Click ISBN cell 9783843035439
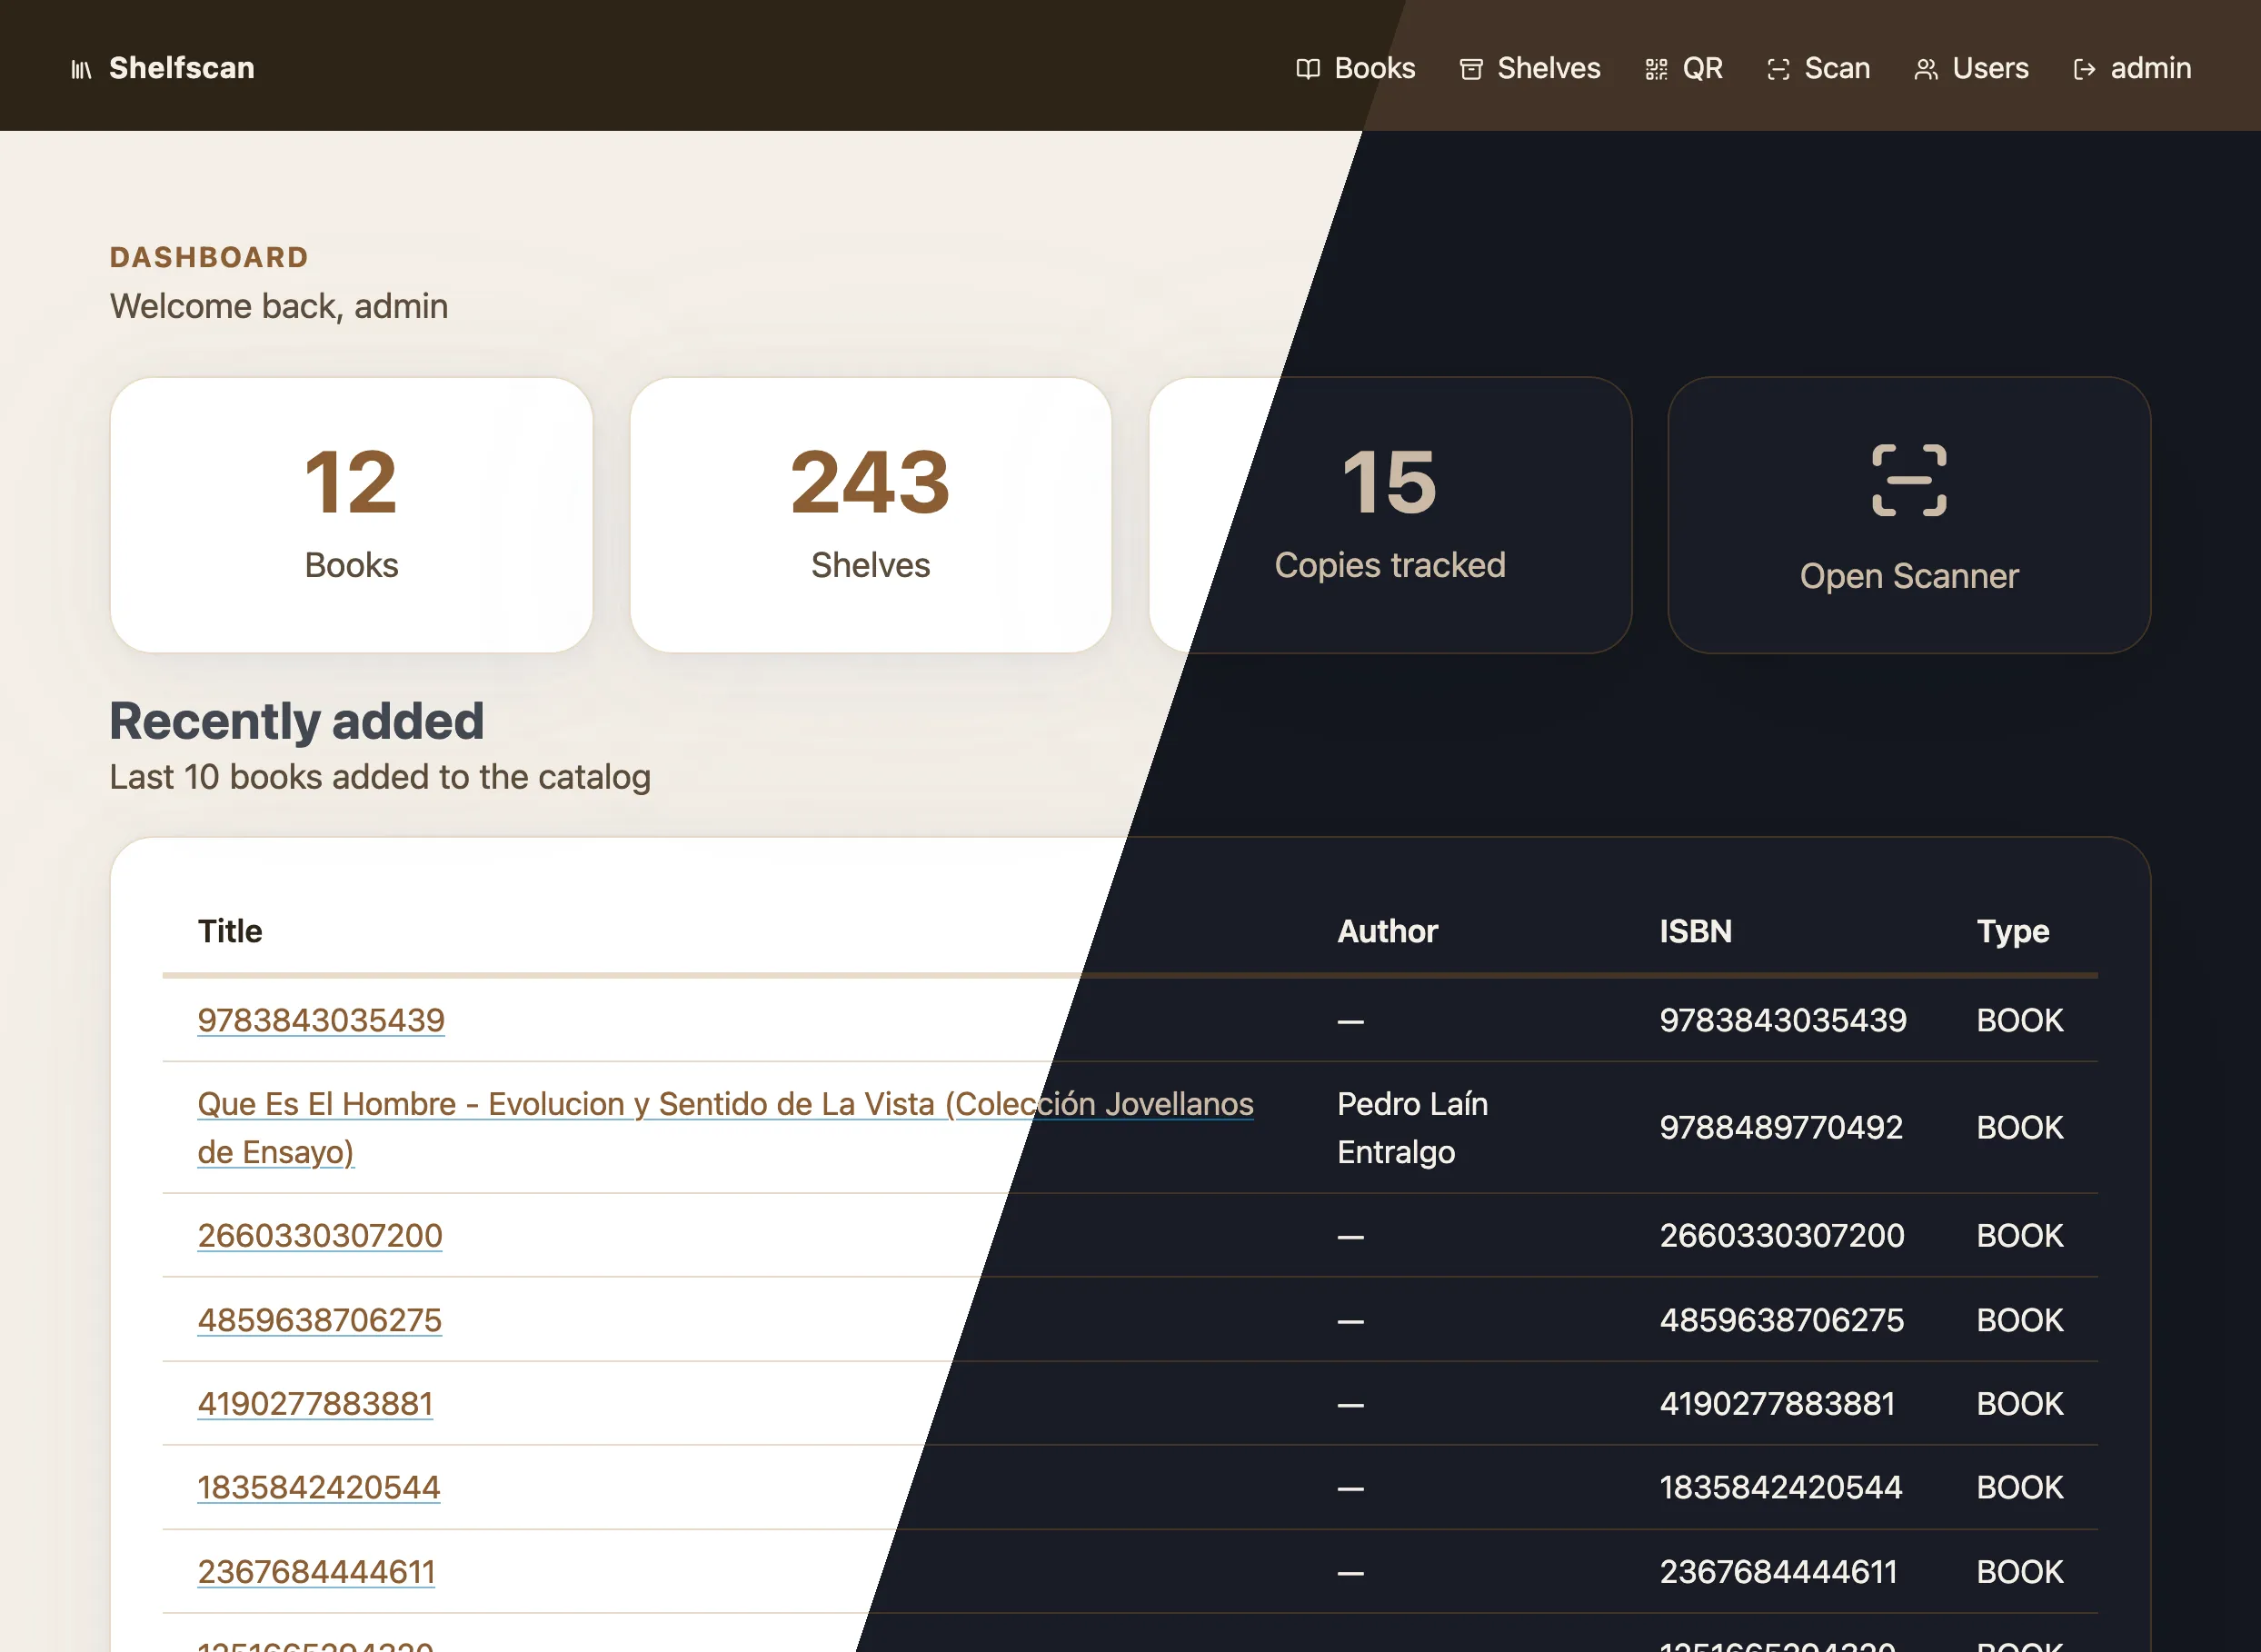 pyautogui.click(x=1783, y=1020)
